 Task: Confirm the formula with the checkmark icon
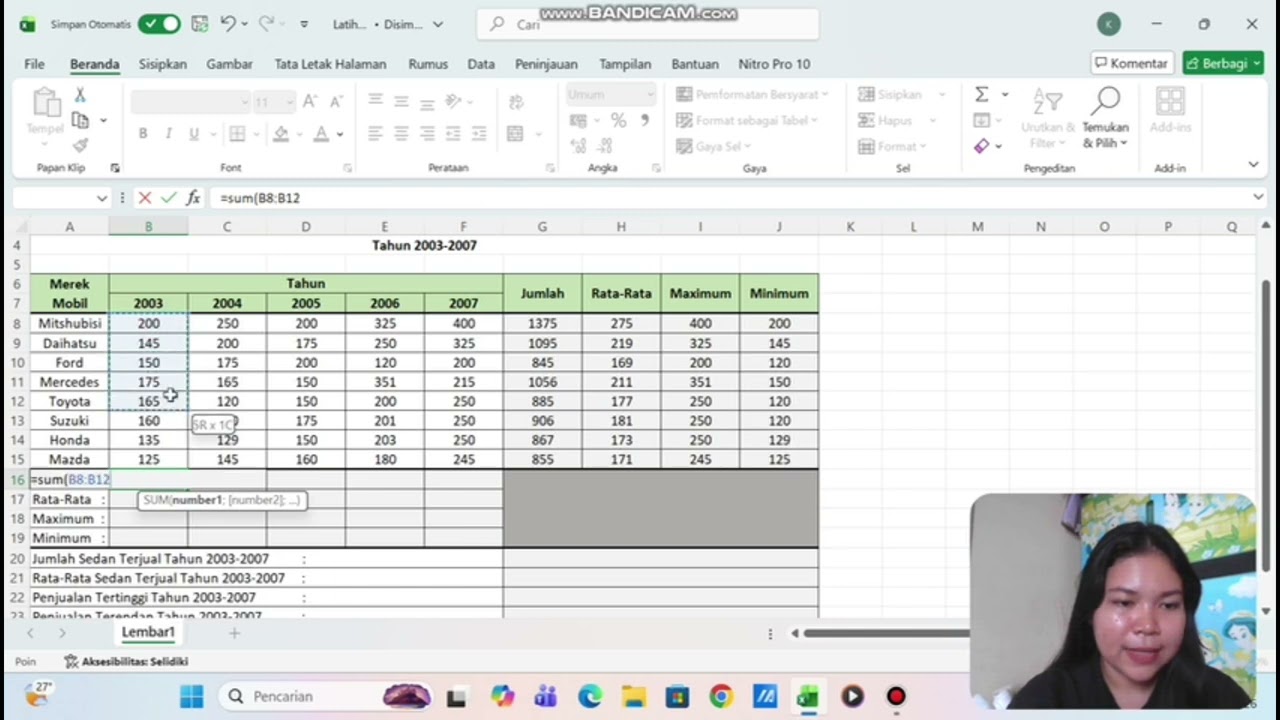[x=168, y=198]
